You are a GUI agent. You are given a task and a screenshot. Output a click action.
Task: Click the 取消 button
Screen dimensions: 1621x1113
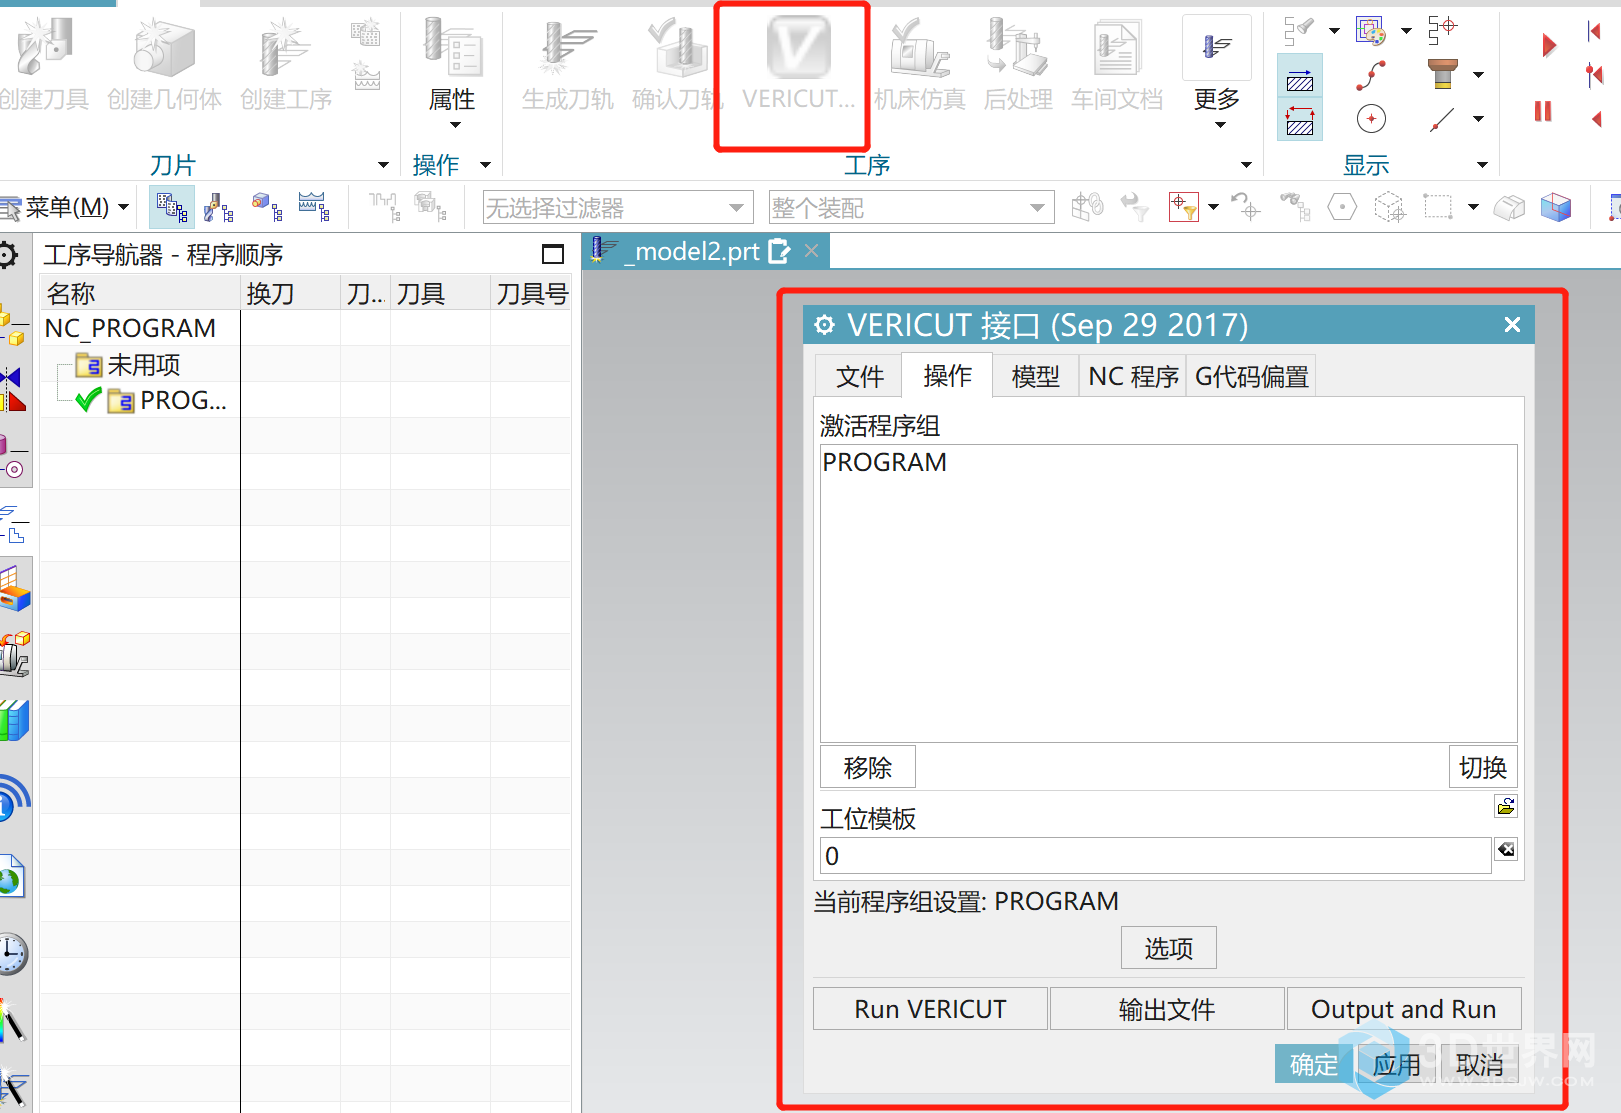click(x=1480, y=1064)
